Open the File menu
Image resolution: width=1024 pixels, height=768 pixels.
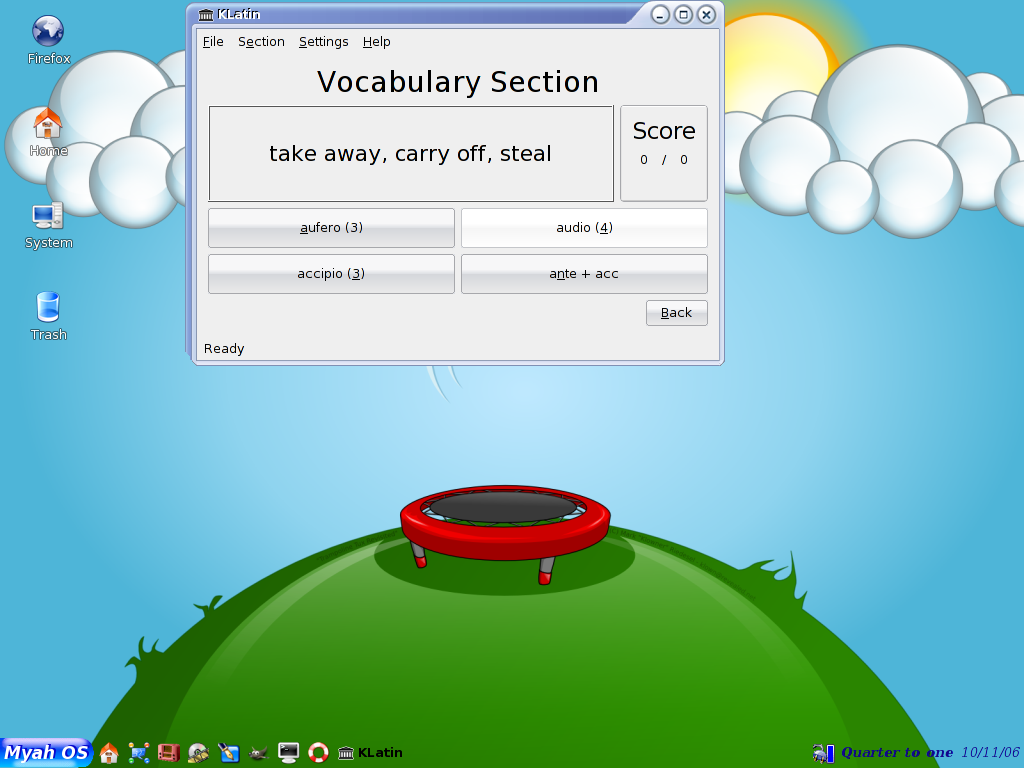coord(213,42)
